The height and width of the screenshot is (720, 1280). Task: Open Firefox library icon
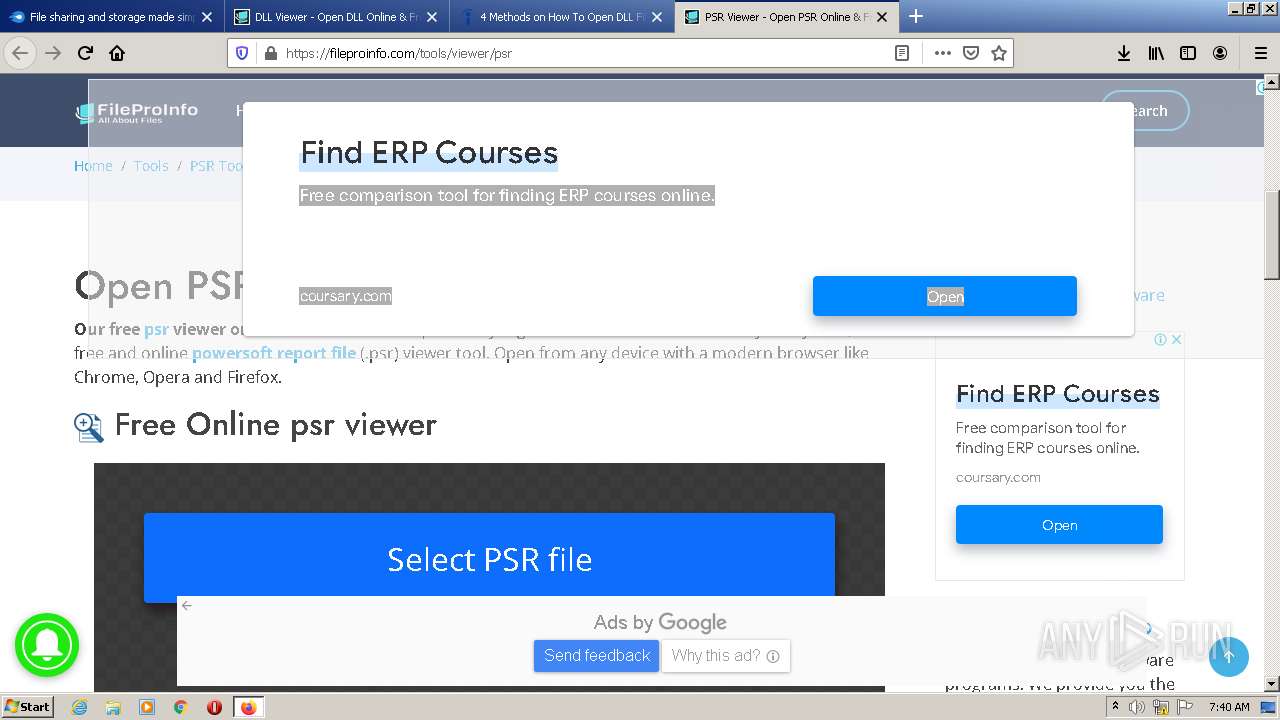click(1156, 53)
